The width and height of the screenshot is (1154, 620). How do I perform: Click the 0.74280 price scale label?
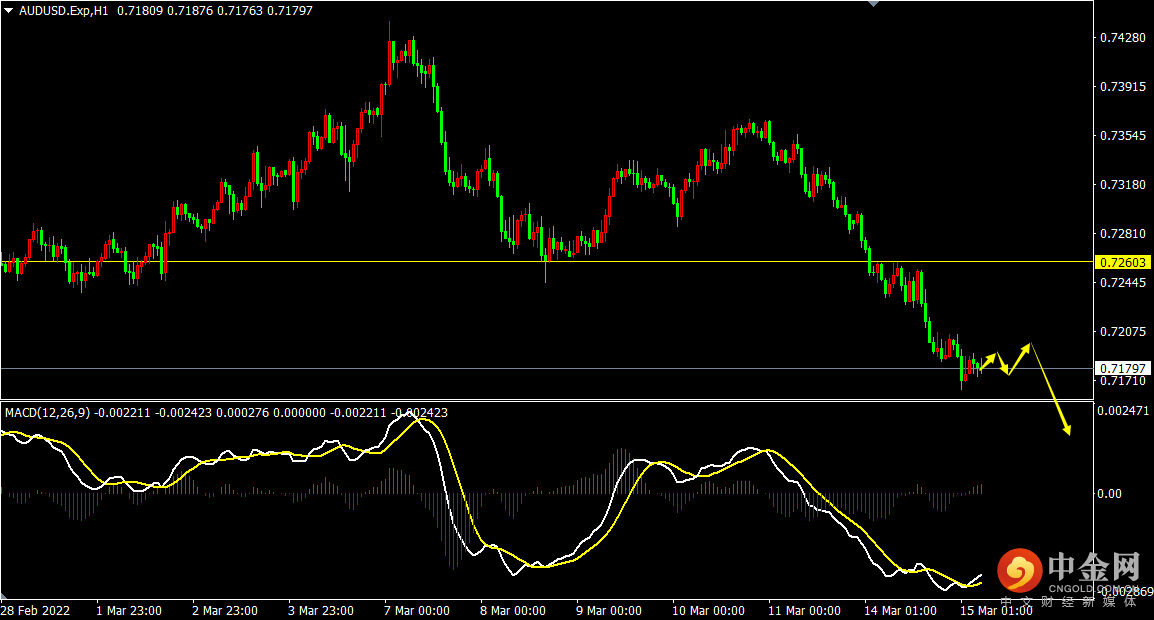point(1122,38)
